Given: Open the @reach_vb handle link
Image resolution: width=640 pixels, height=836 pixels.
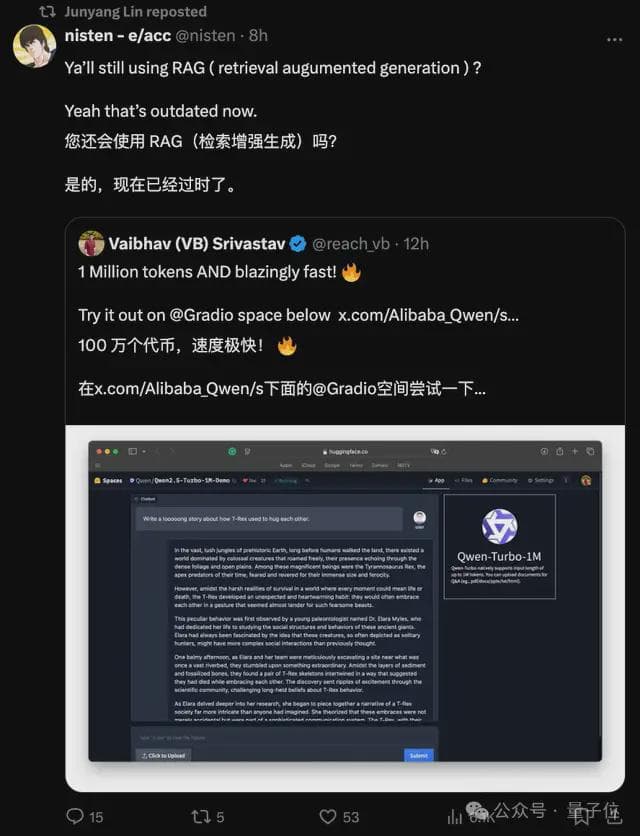Looking at the screenshot, I should pos(350,244).
